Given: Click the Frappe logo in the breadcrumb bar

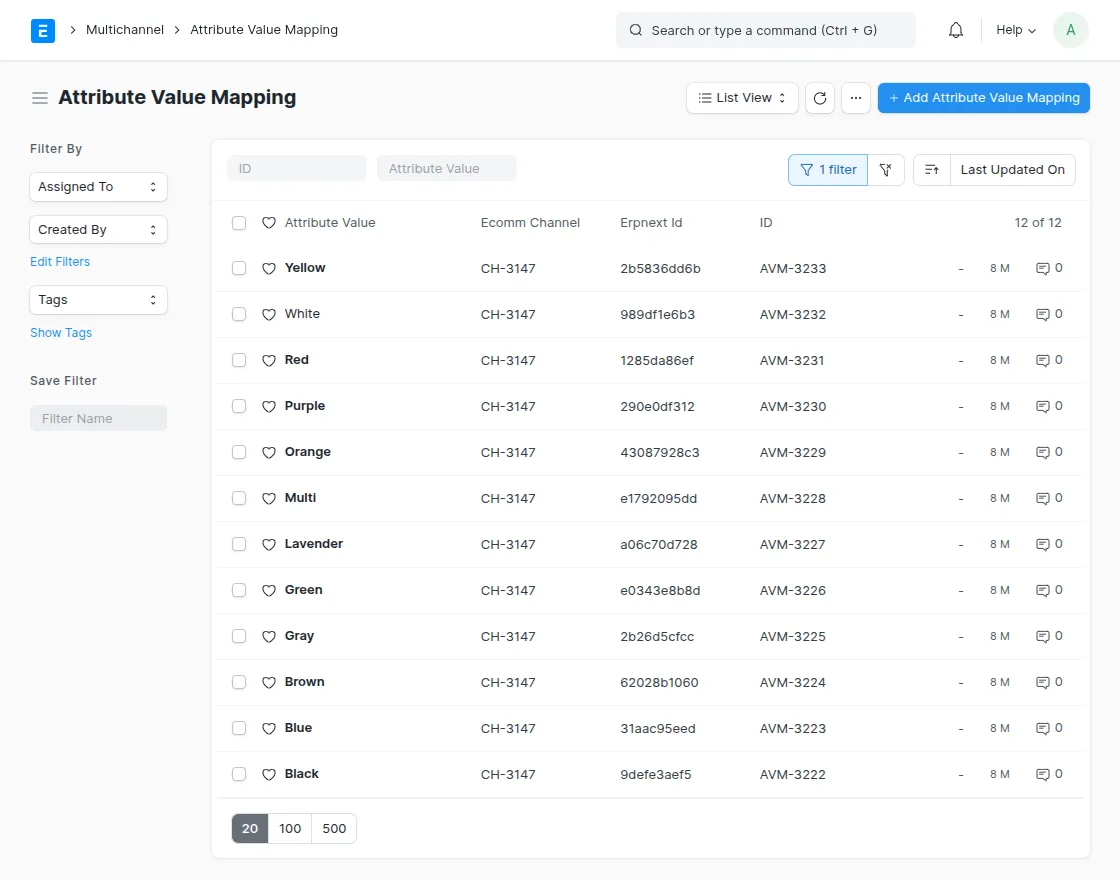Looking at the screenshot, I should click(x=42, y=30).
